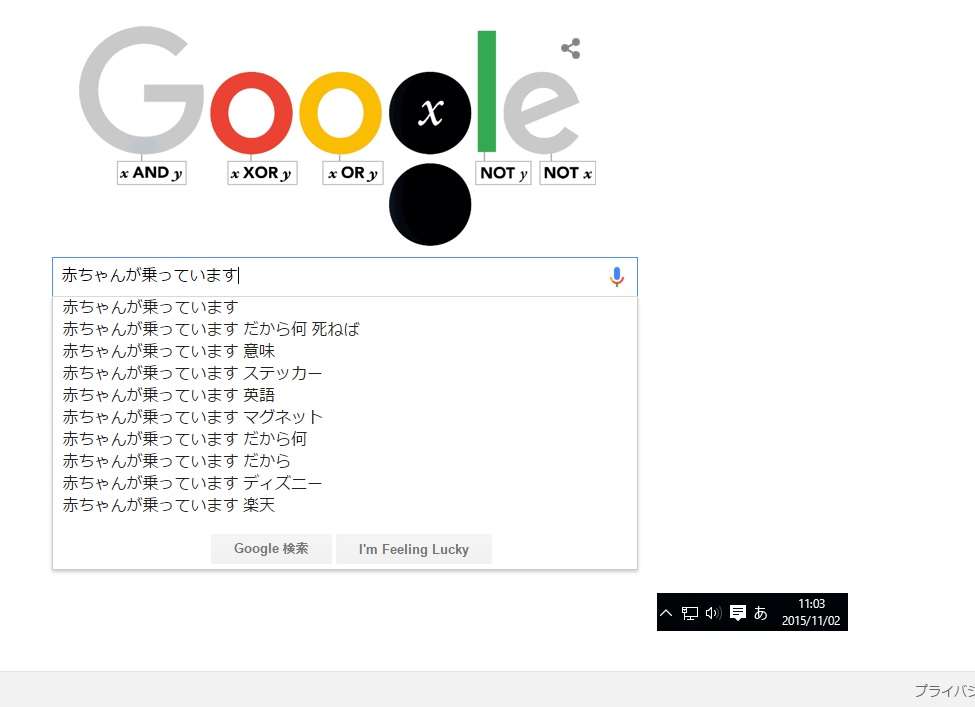
Task: Click the I'm Feeling Lucky button
Action: click(414, 549)
